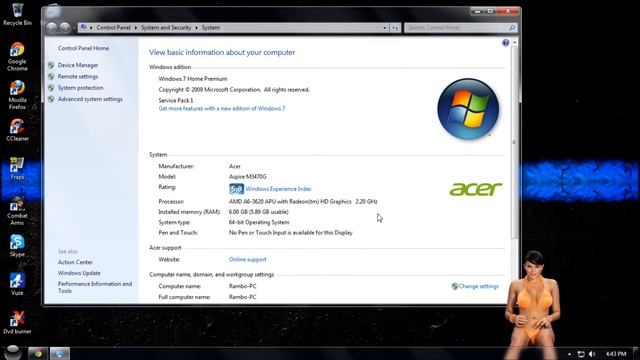Click Show desktop button at taskbar end

coord(636,353)
